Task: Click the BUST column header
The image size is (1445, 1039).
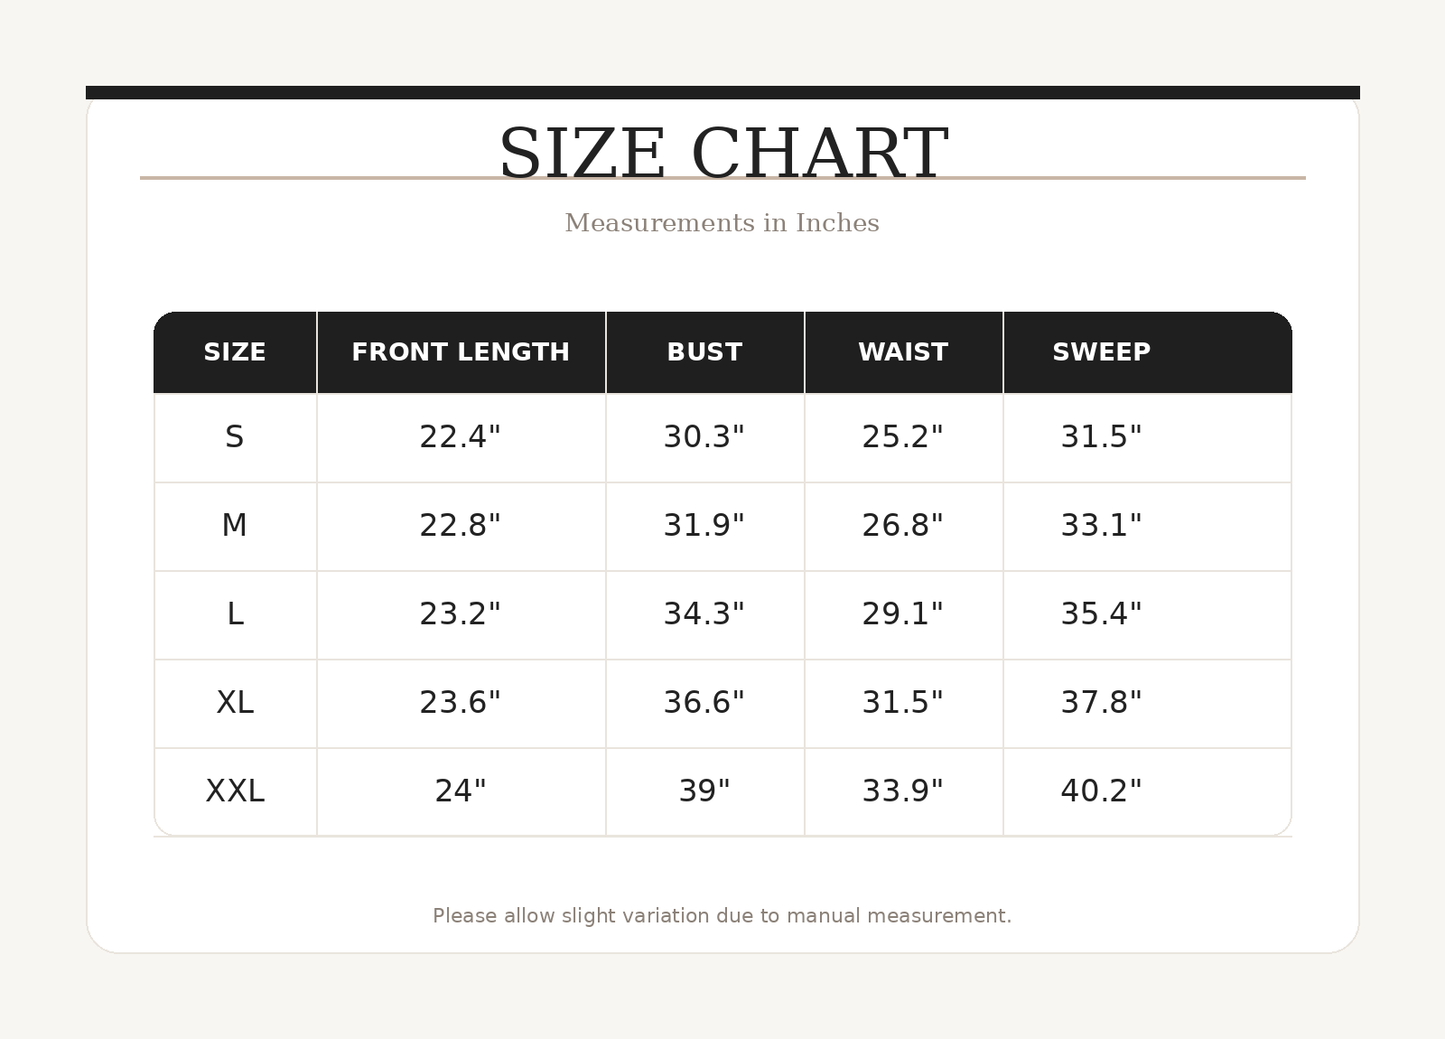Action: pyautogui.click(x=704, y=352)
